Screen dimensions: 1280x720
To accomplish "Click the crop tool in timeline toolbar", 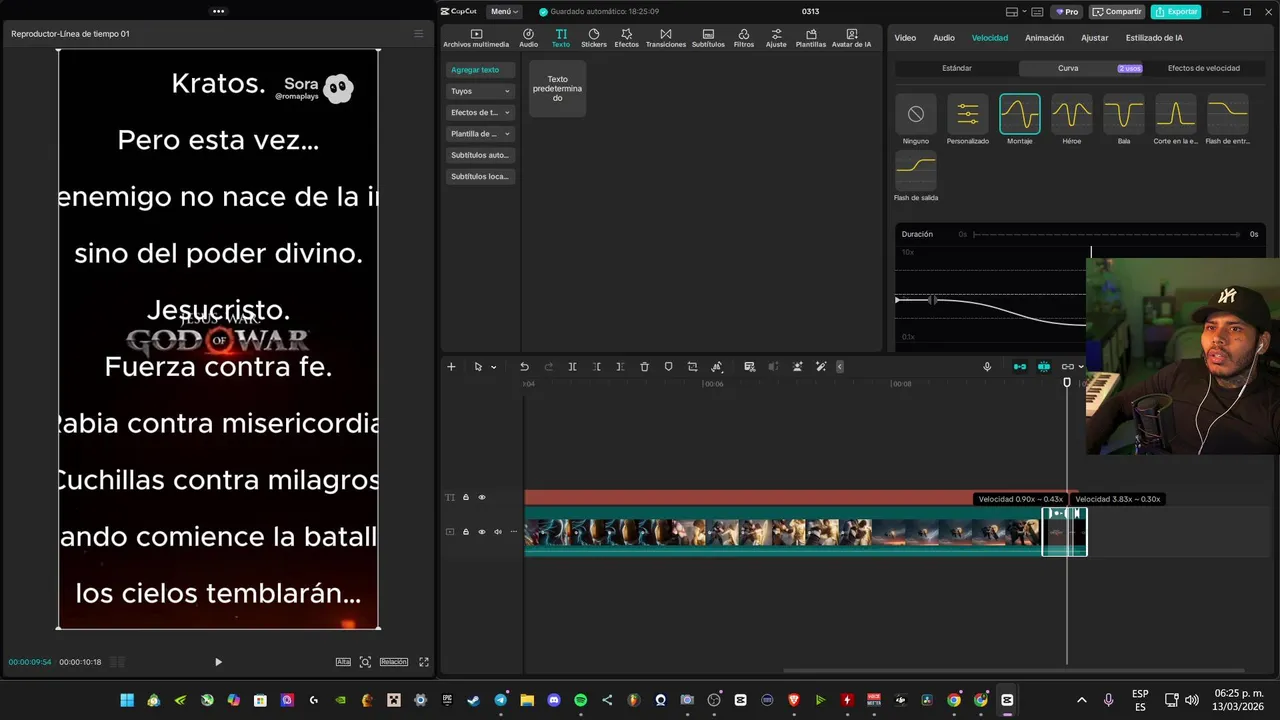I will (692, 367).
